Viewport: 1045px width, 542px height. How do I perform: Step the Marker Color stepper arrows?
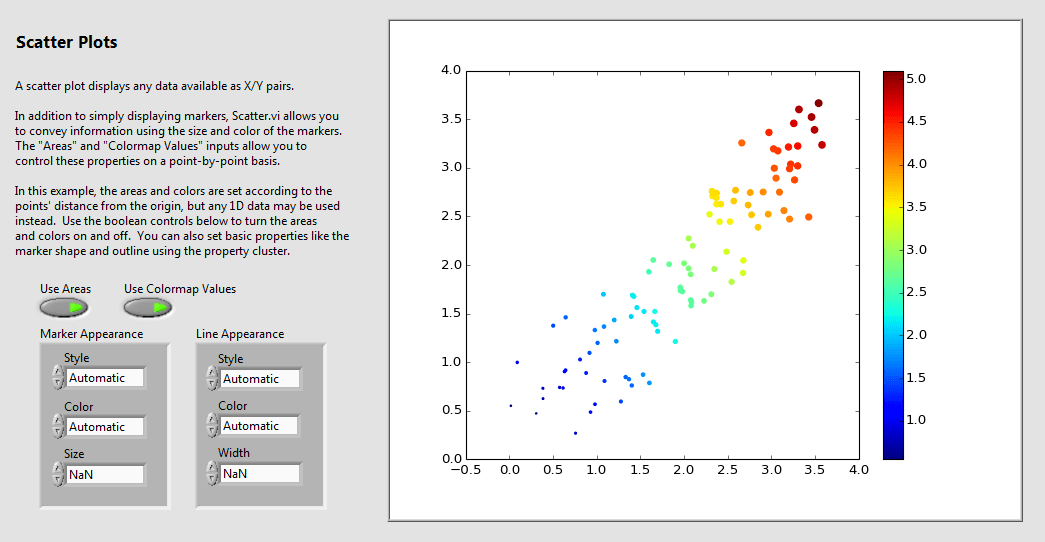[x=58, y=426]
